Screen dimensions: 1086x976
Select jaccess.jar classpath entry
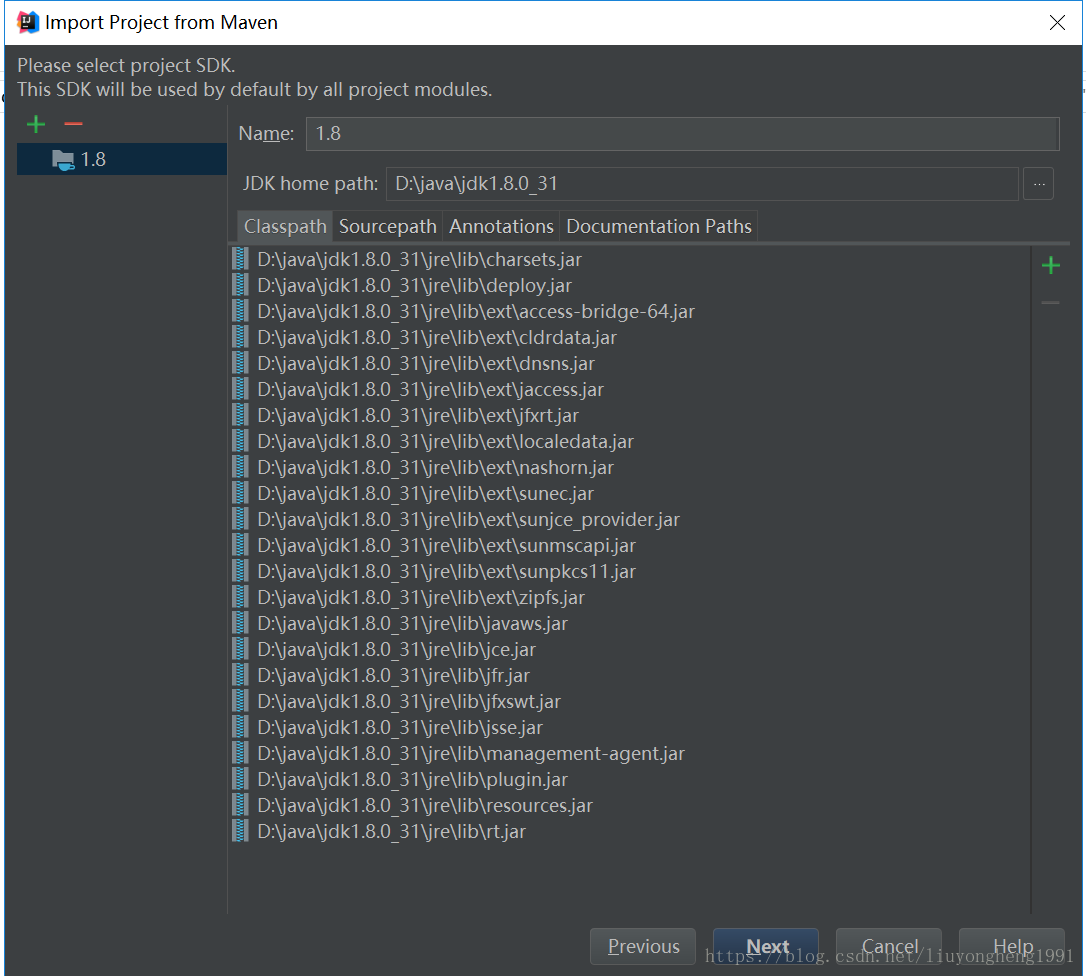click(x=630, y=389)
